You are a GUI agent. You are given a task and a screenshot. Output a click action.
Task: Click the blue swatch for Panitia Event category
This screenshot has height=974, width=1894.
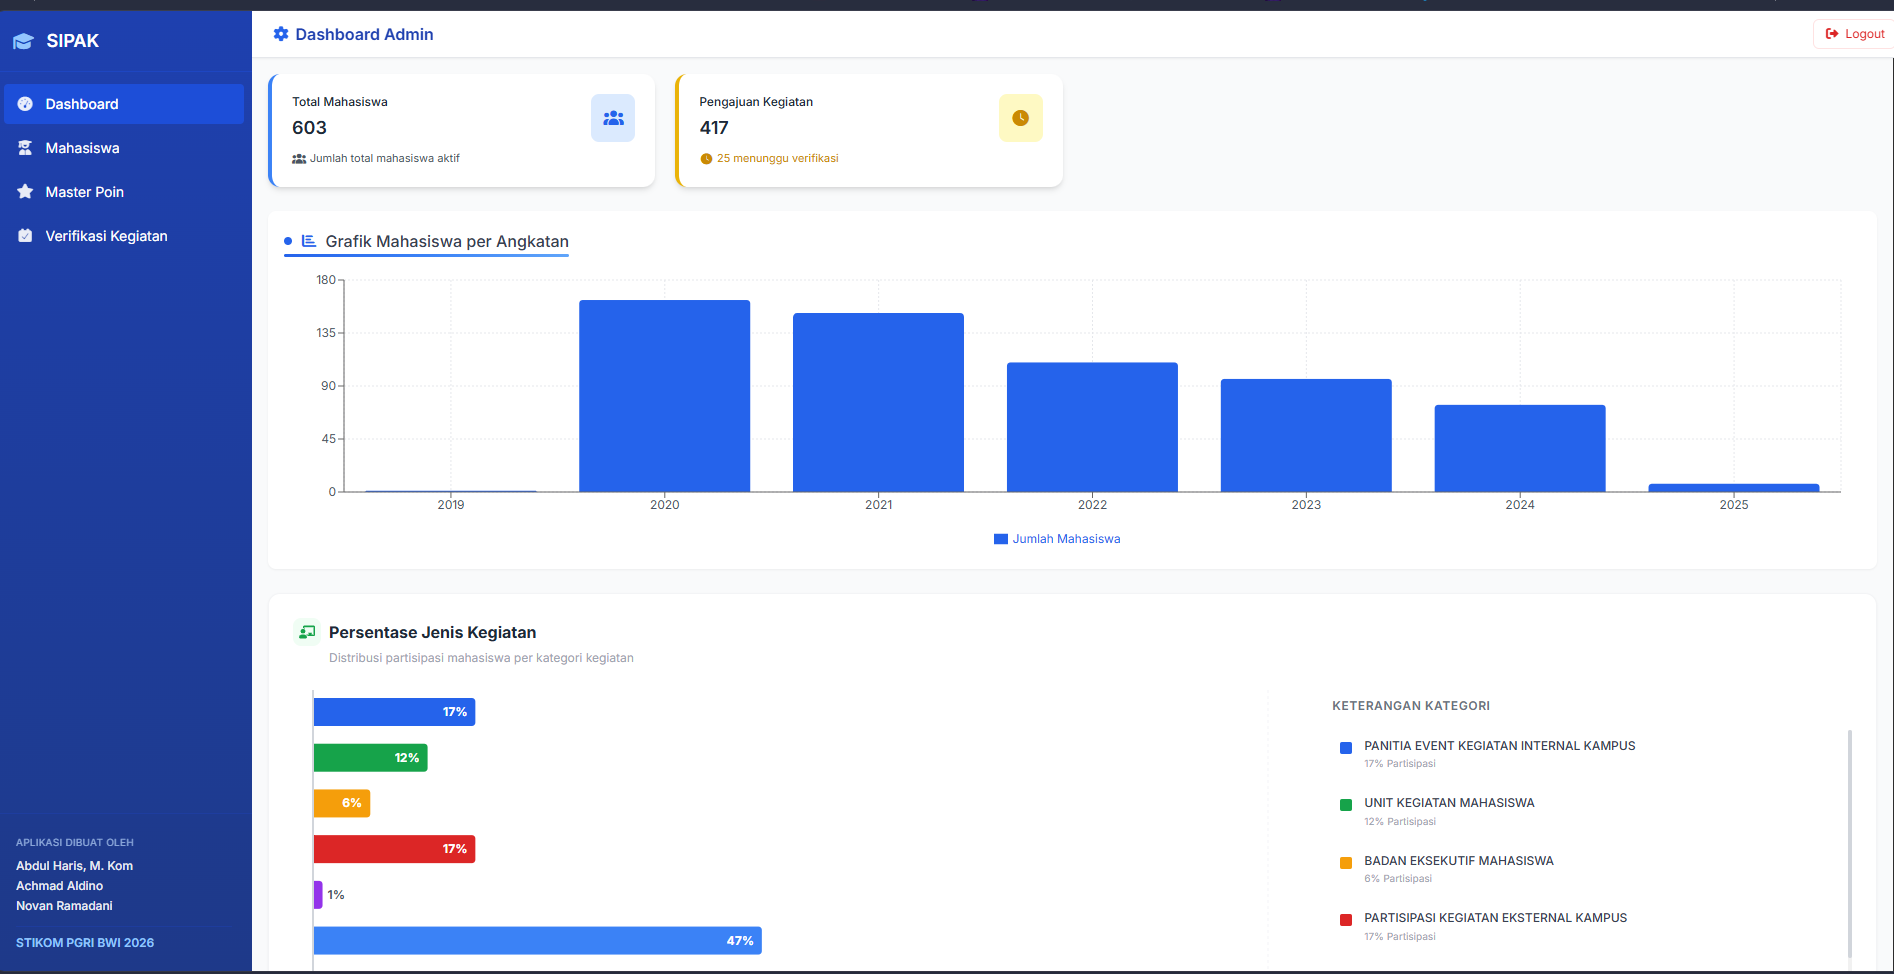tap(1346, 748)
